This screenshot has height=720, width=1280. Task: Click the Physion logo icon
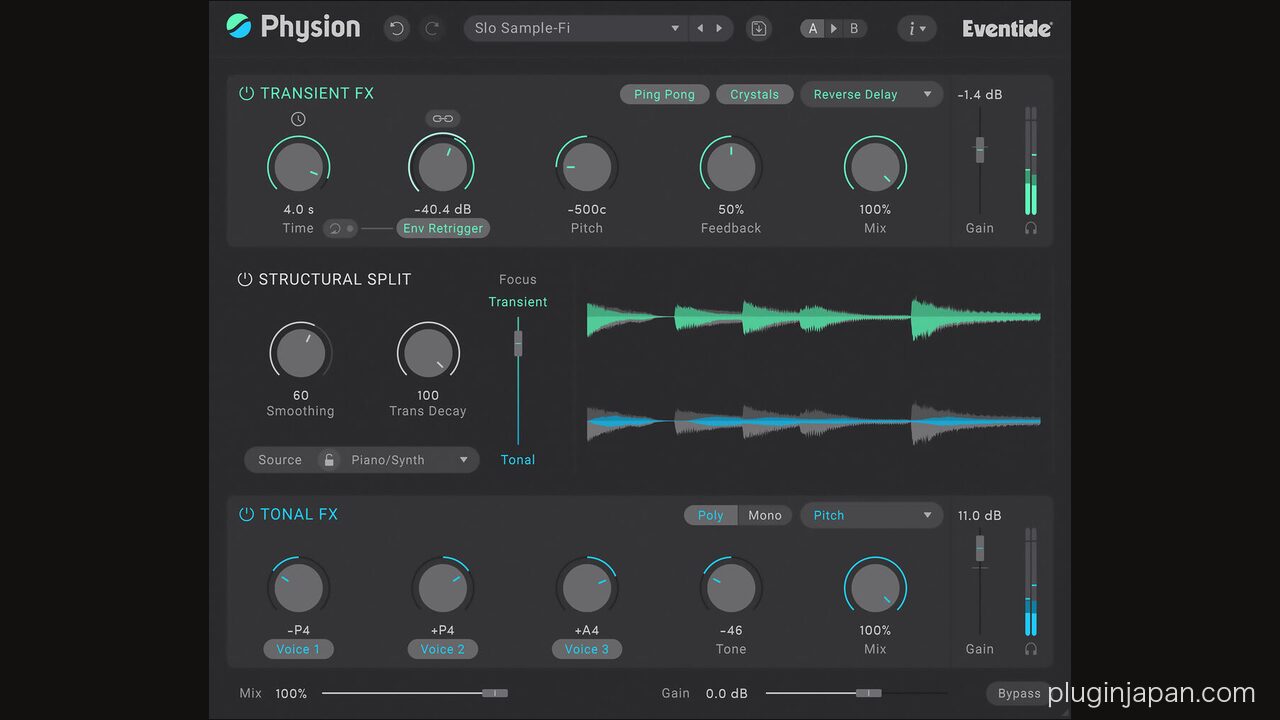[239, 26]
